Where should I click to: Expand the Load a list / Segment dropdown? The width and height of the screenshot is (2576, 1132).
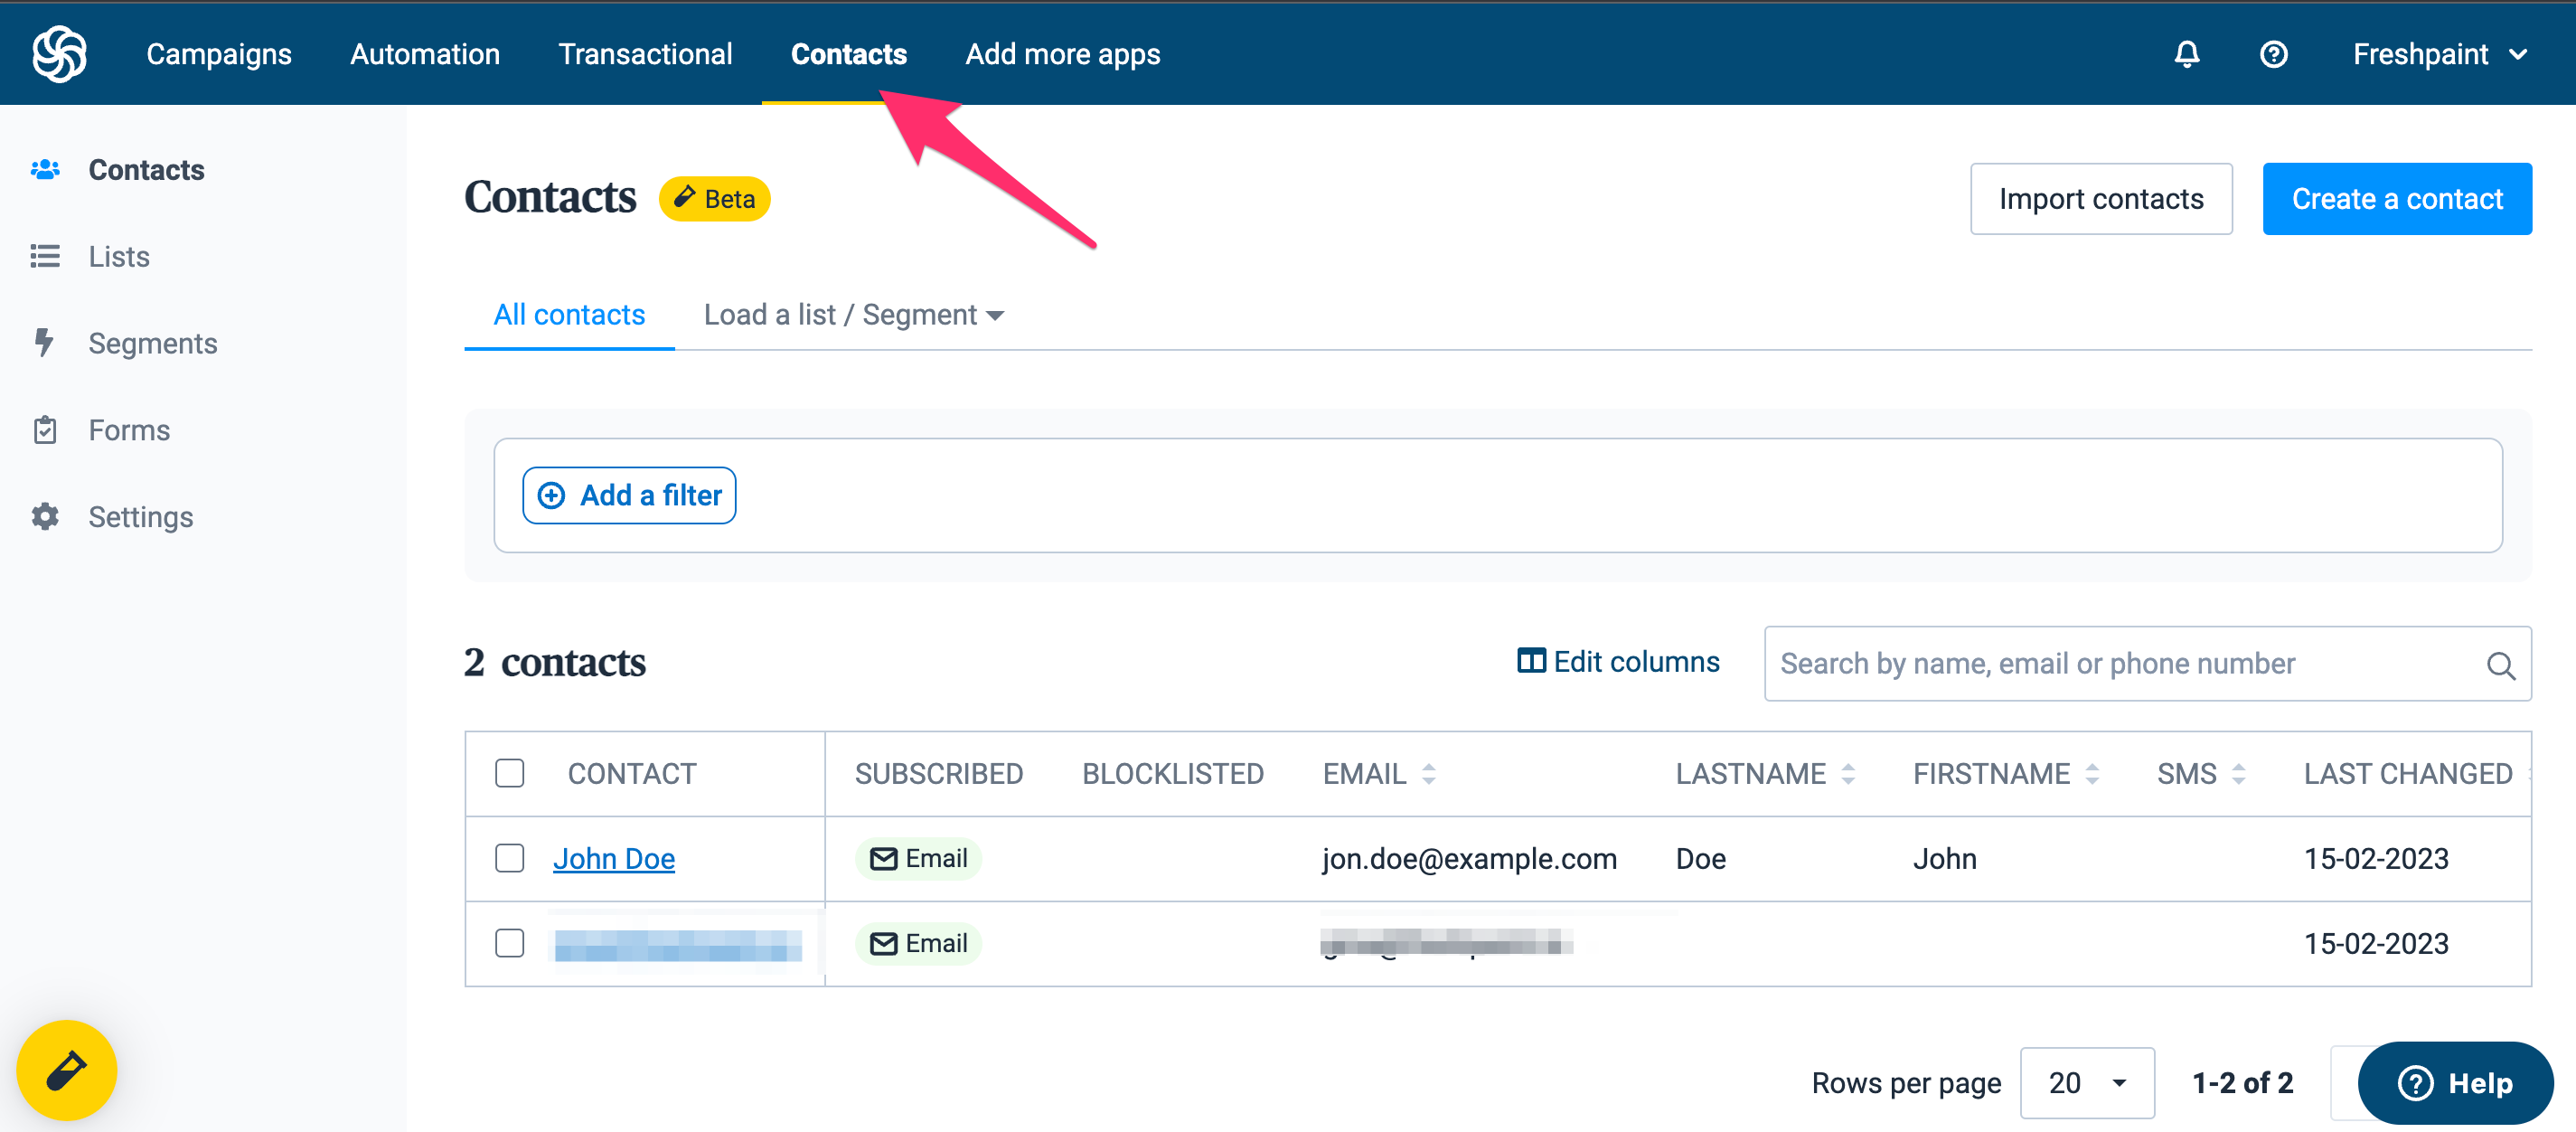coord(853,315)
